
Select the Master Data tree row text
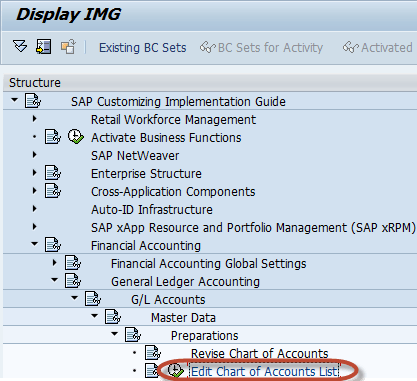(x=183, y=317)
